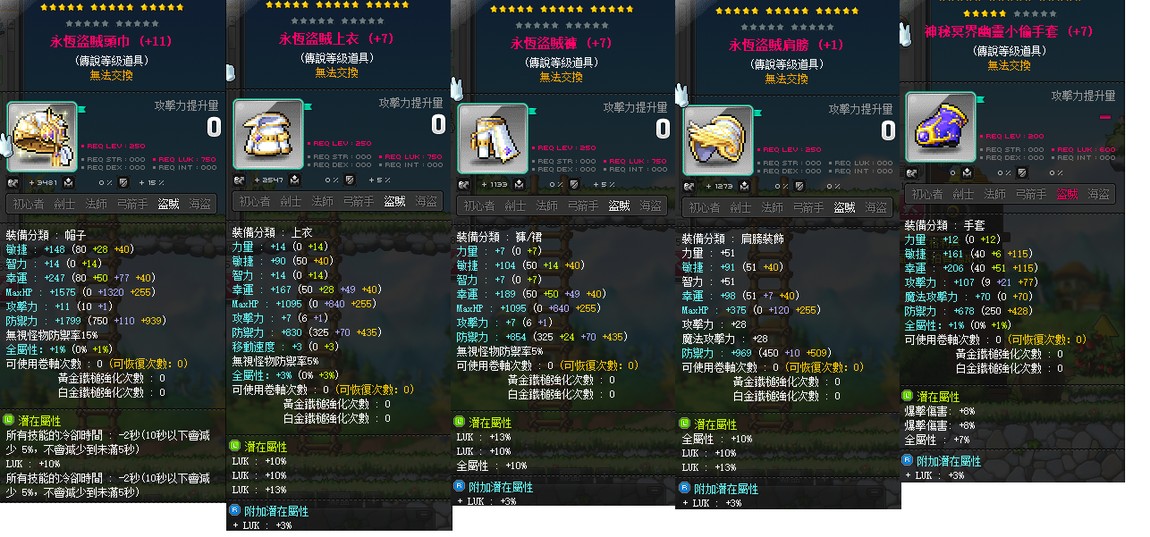Screen dimensions: 1150x537
Task: Click blue 附加潛在屬性 badge in glove tooltip
Action: [x=907, y=461]
